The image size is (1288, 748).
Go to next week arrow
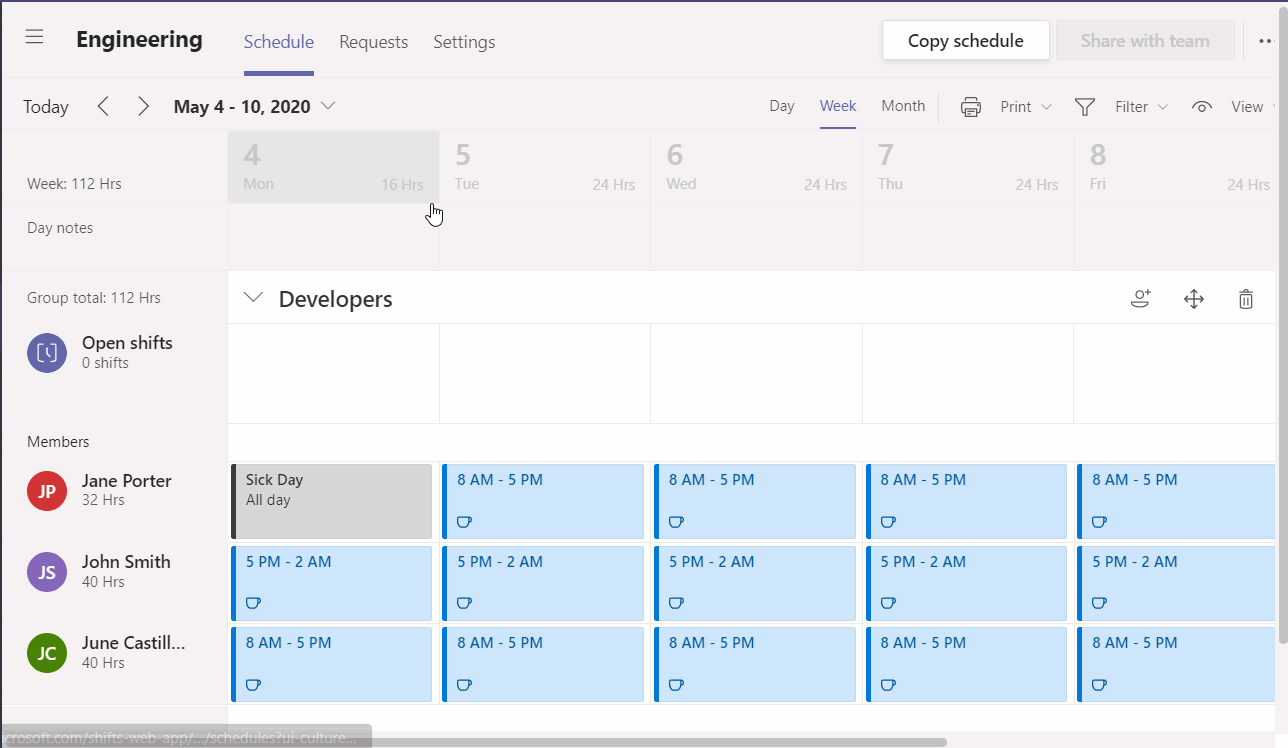143,106
